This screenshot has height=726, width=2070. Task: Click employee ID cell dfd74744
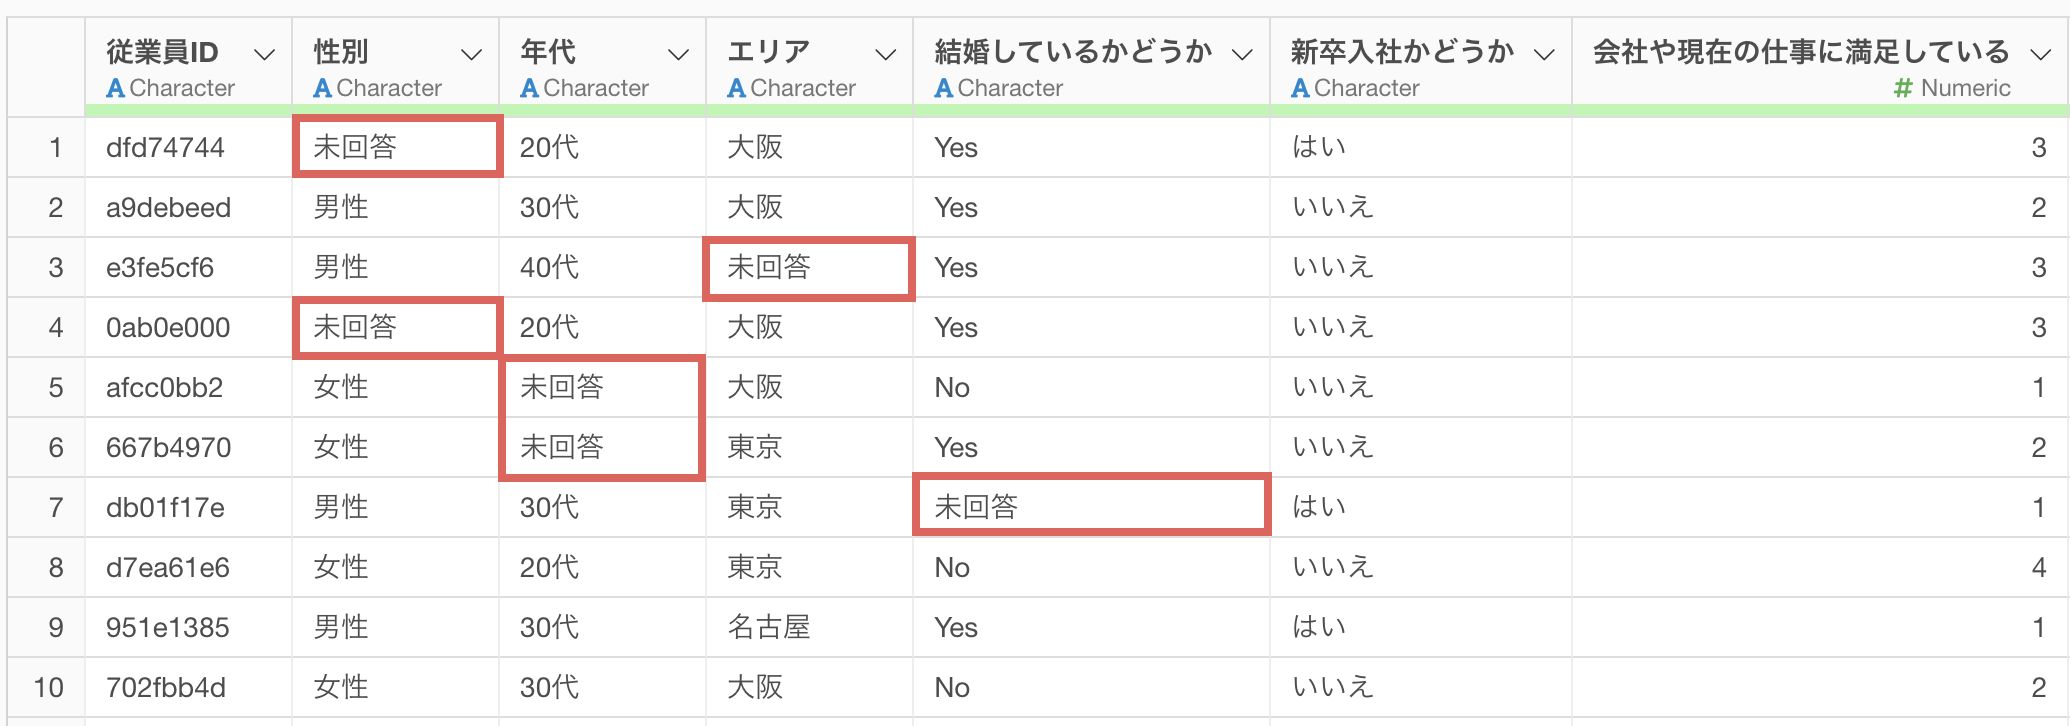point(165,147)
